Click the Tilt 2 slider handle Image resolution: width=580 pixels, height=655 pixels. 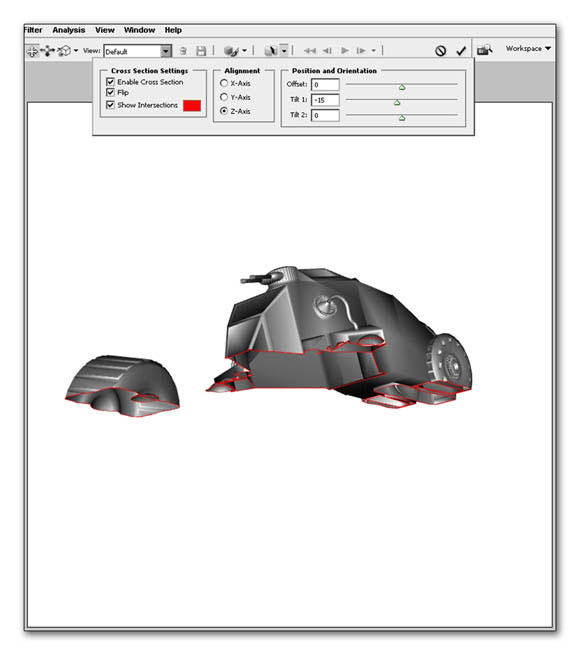click(x=402, y=118)
